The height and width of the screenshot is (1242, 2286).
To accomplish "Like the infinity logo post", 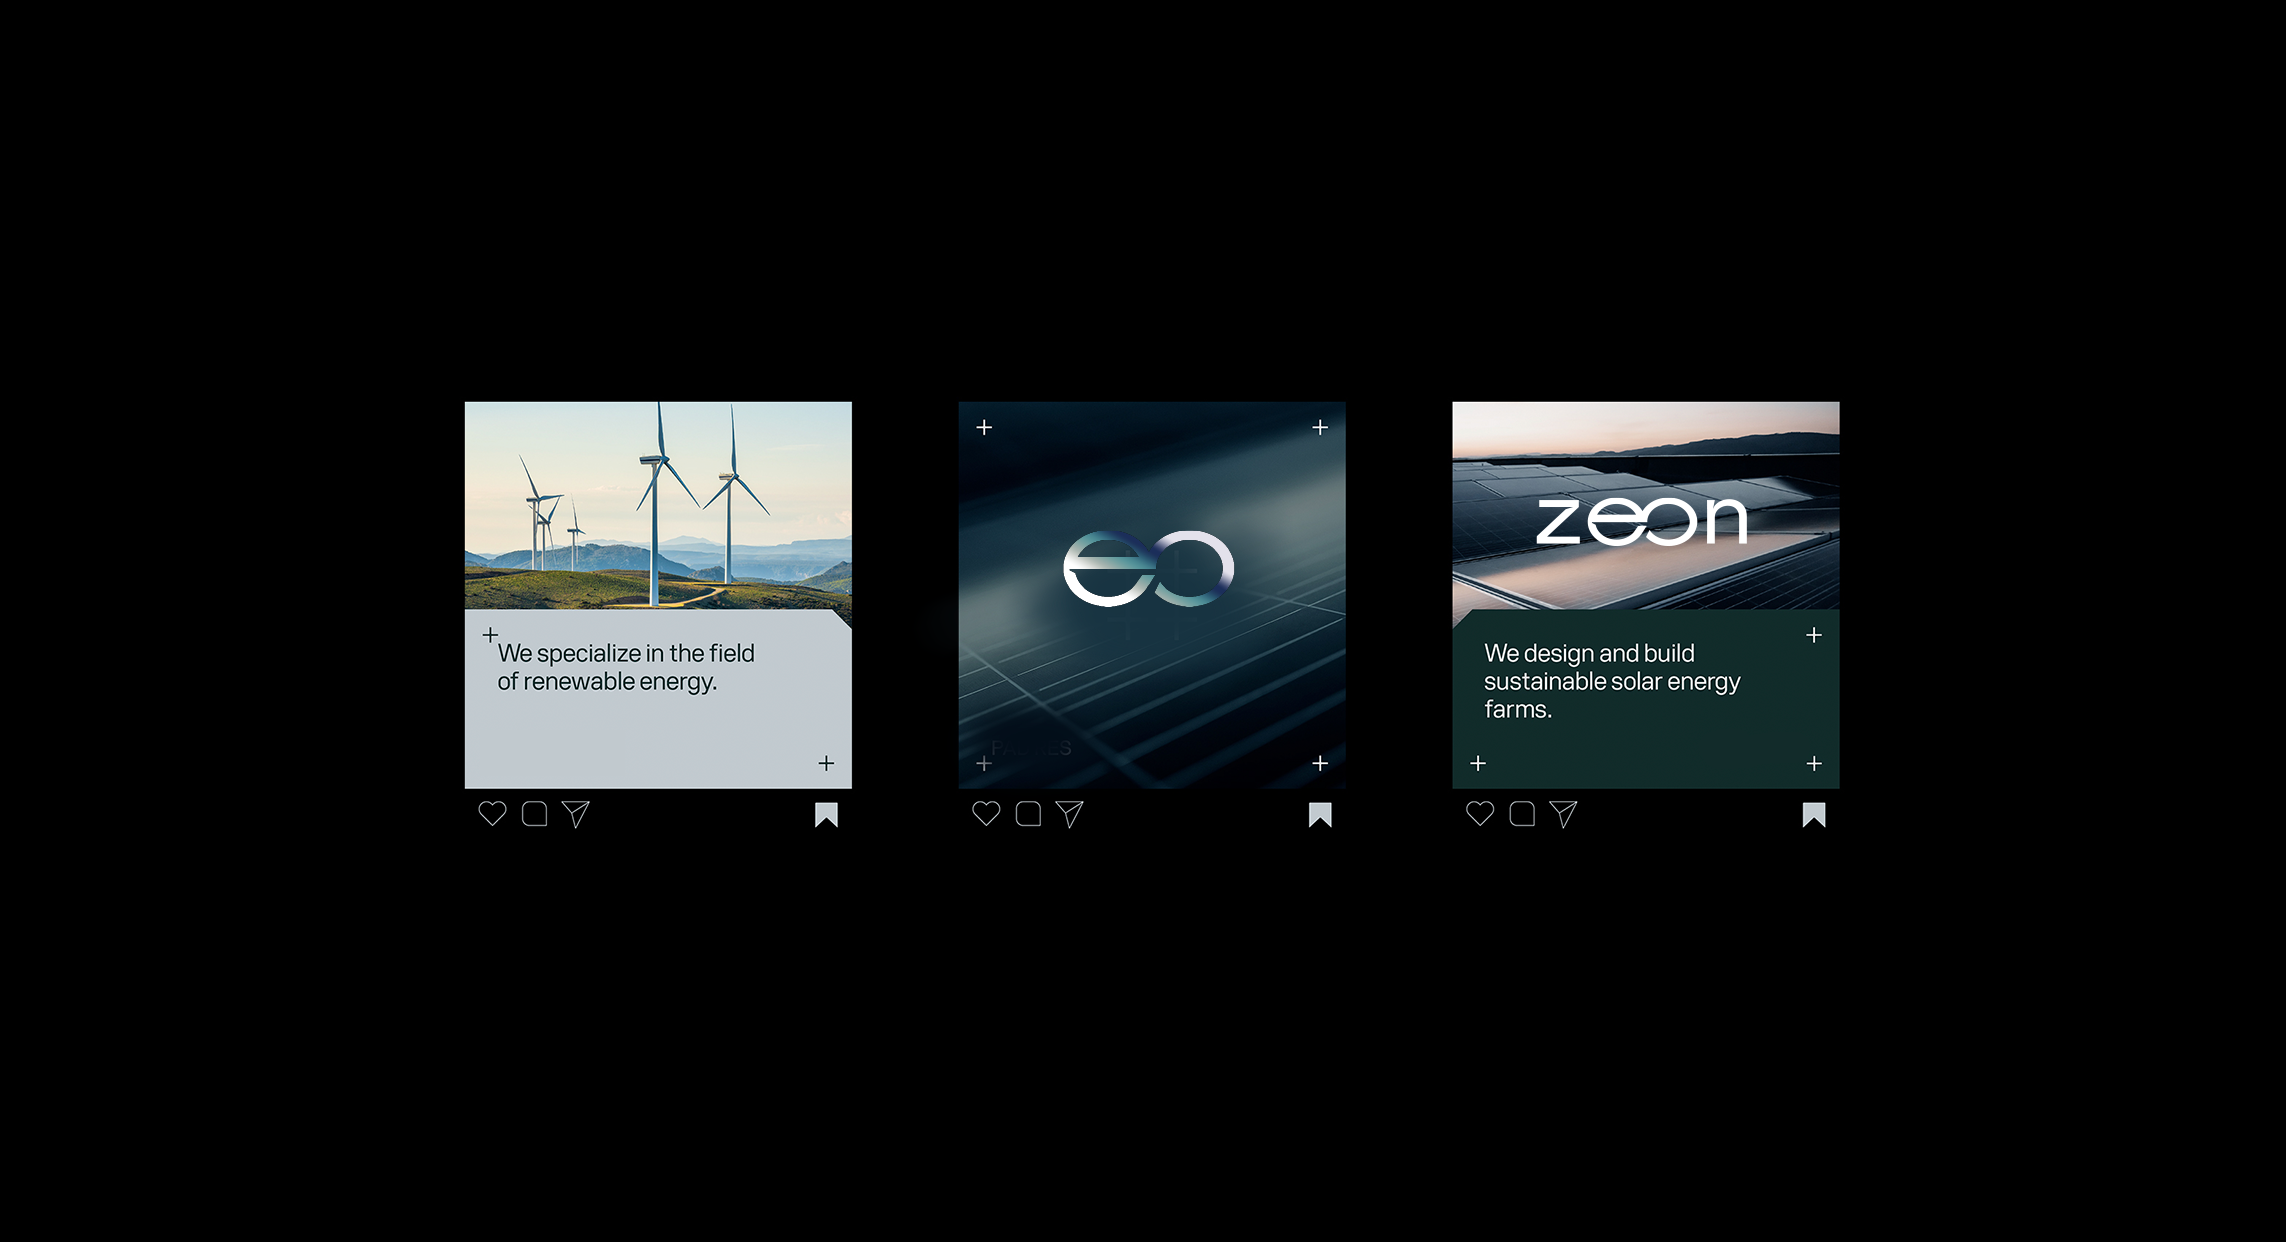I will pyautogui.click(x=986, y=814).
